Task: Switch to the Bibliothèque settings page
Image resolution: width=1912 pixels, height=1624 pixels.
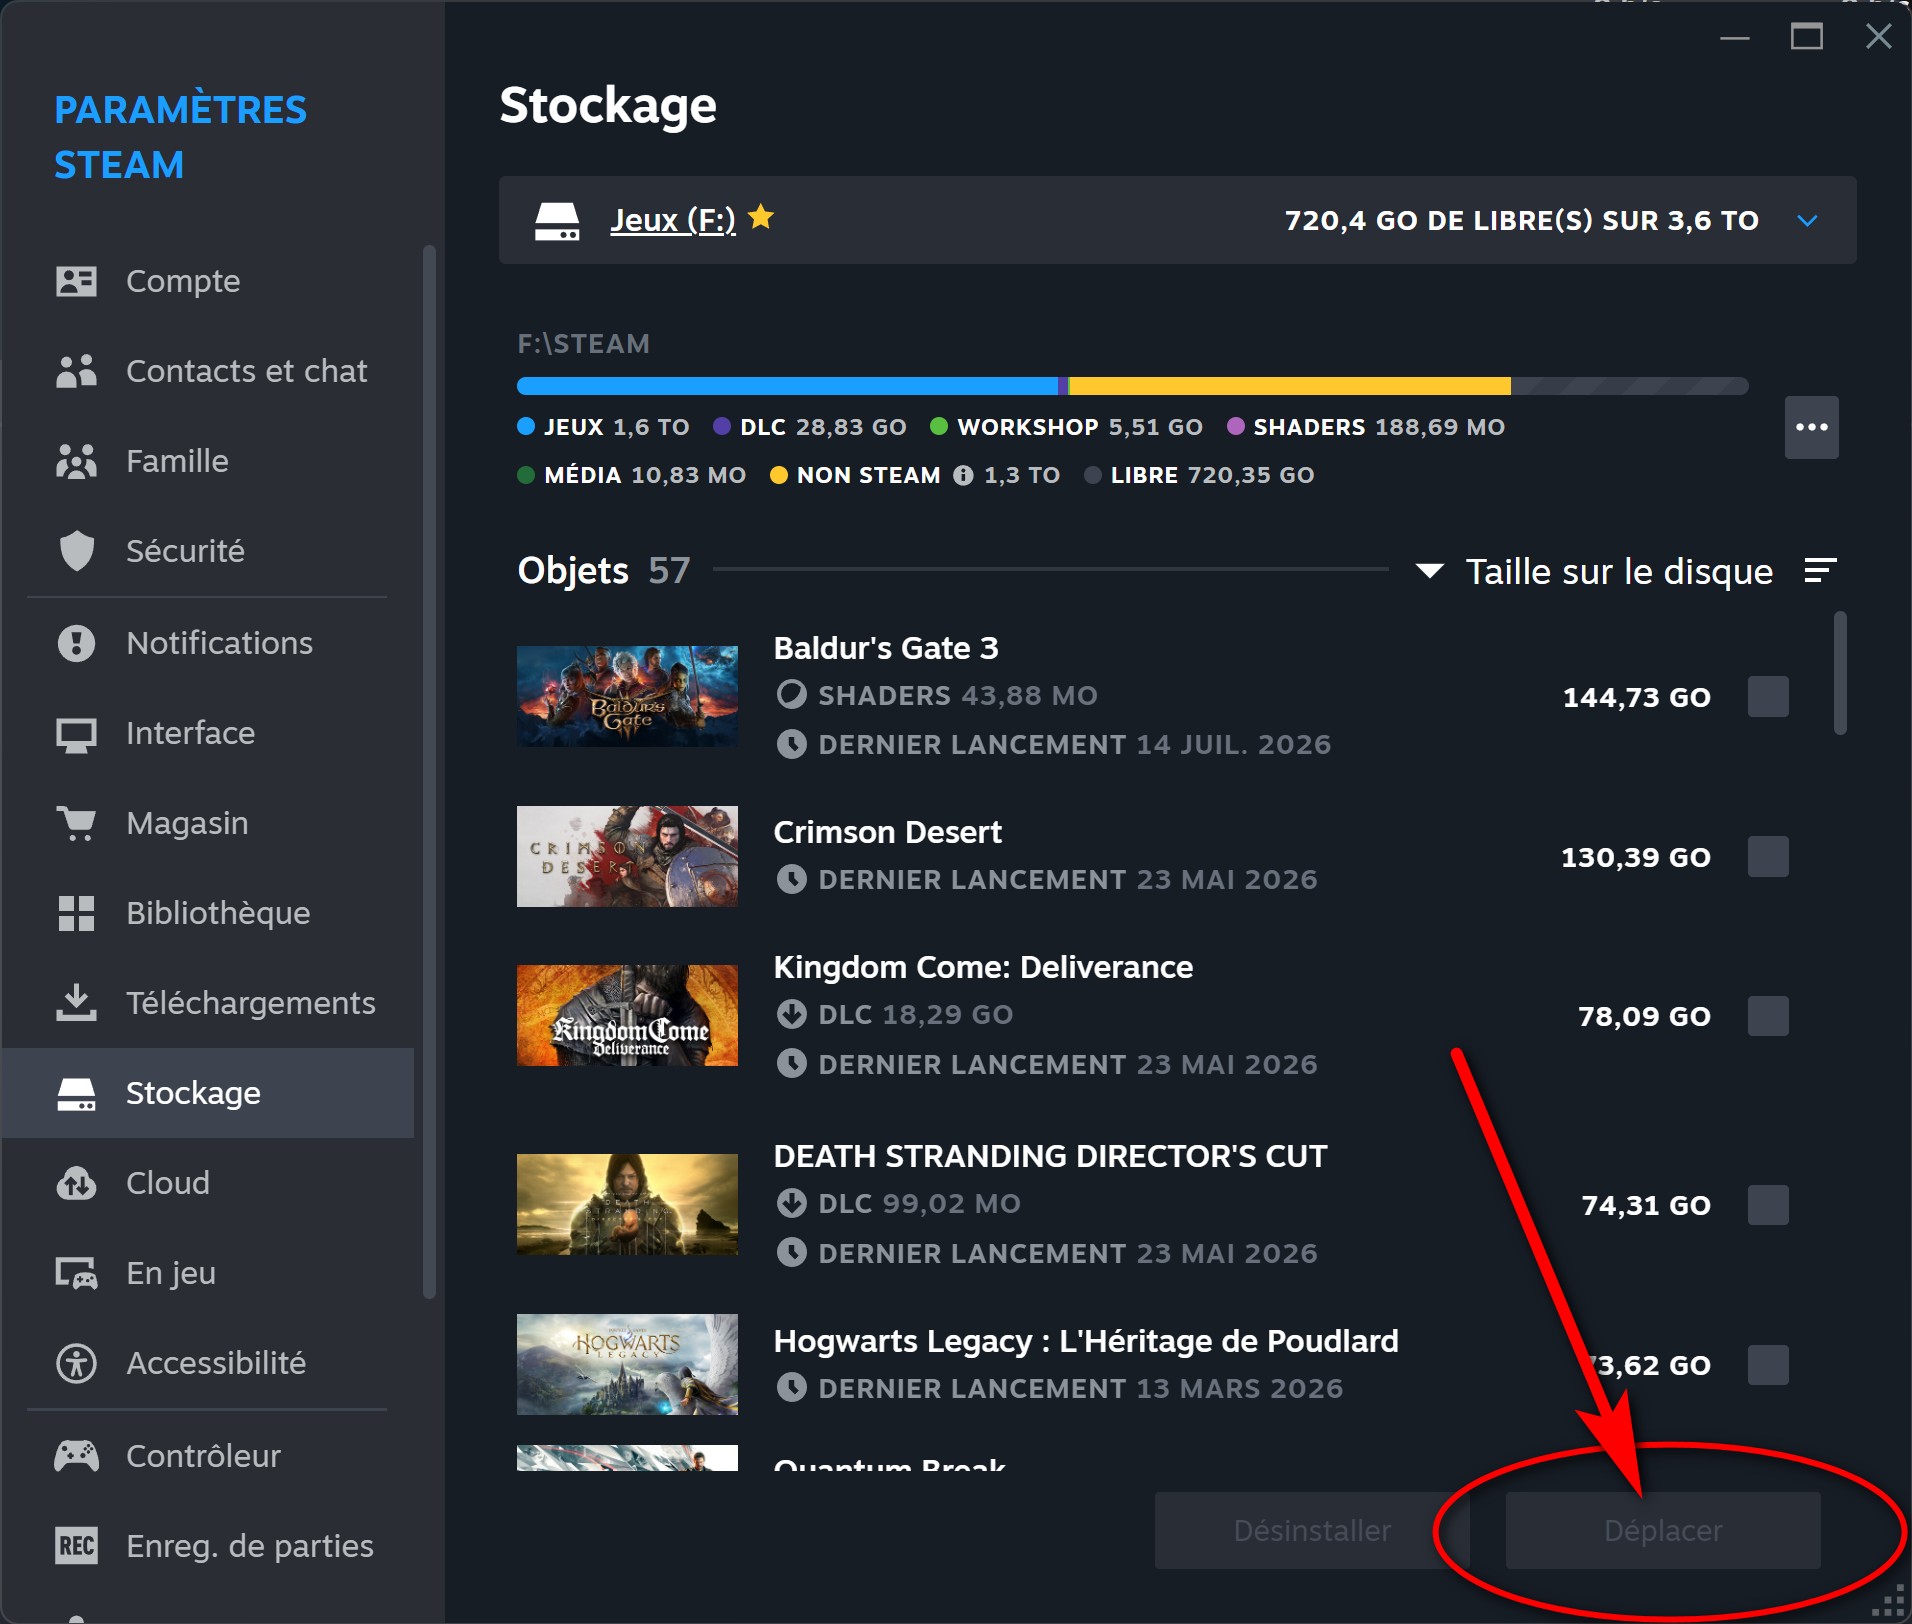Action: click(208, 913)
